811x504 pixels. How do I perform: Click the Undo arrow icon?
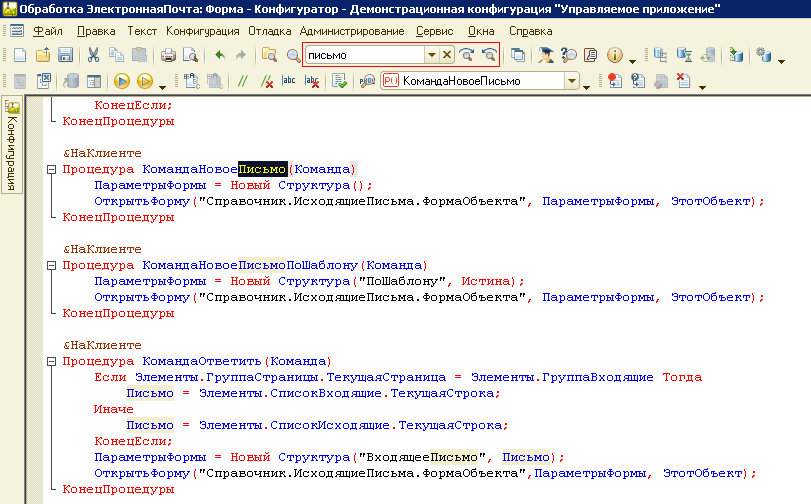click(220, 55)
